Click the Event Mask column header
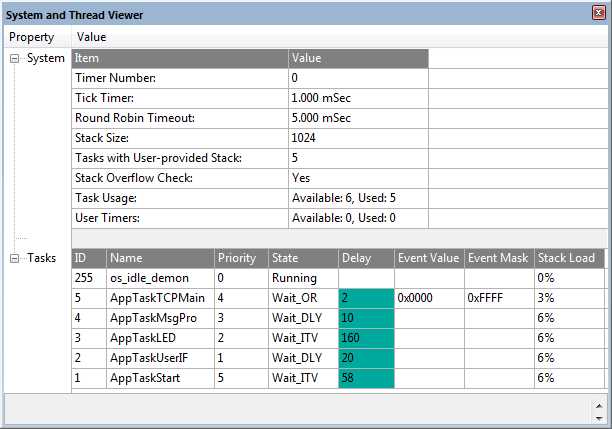The height and width of the screenshot is (429, 612). tap(499, 258)
